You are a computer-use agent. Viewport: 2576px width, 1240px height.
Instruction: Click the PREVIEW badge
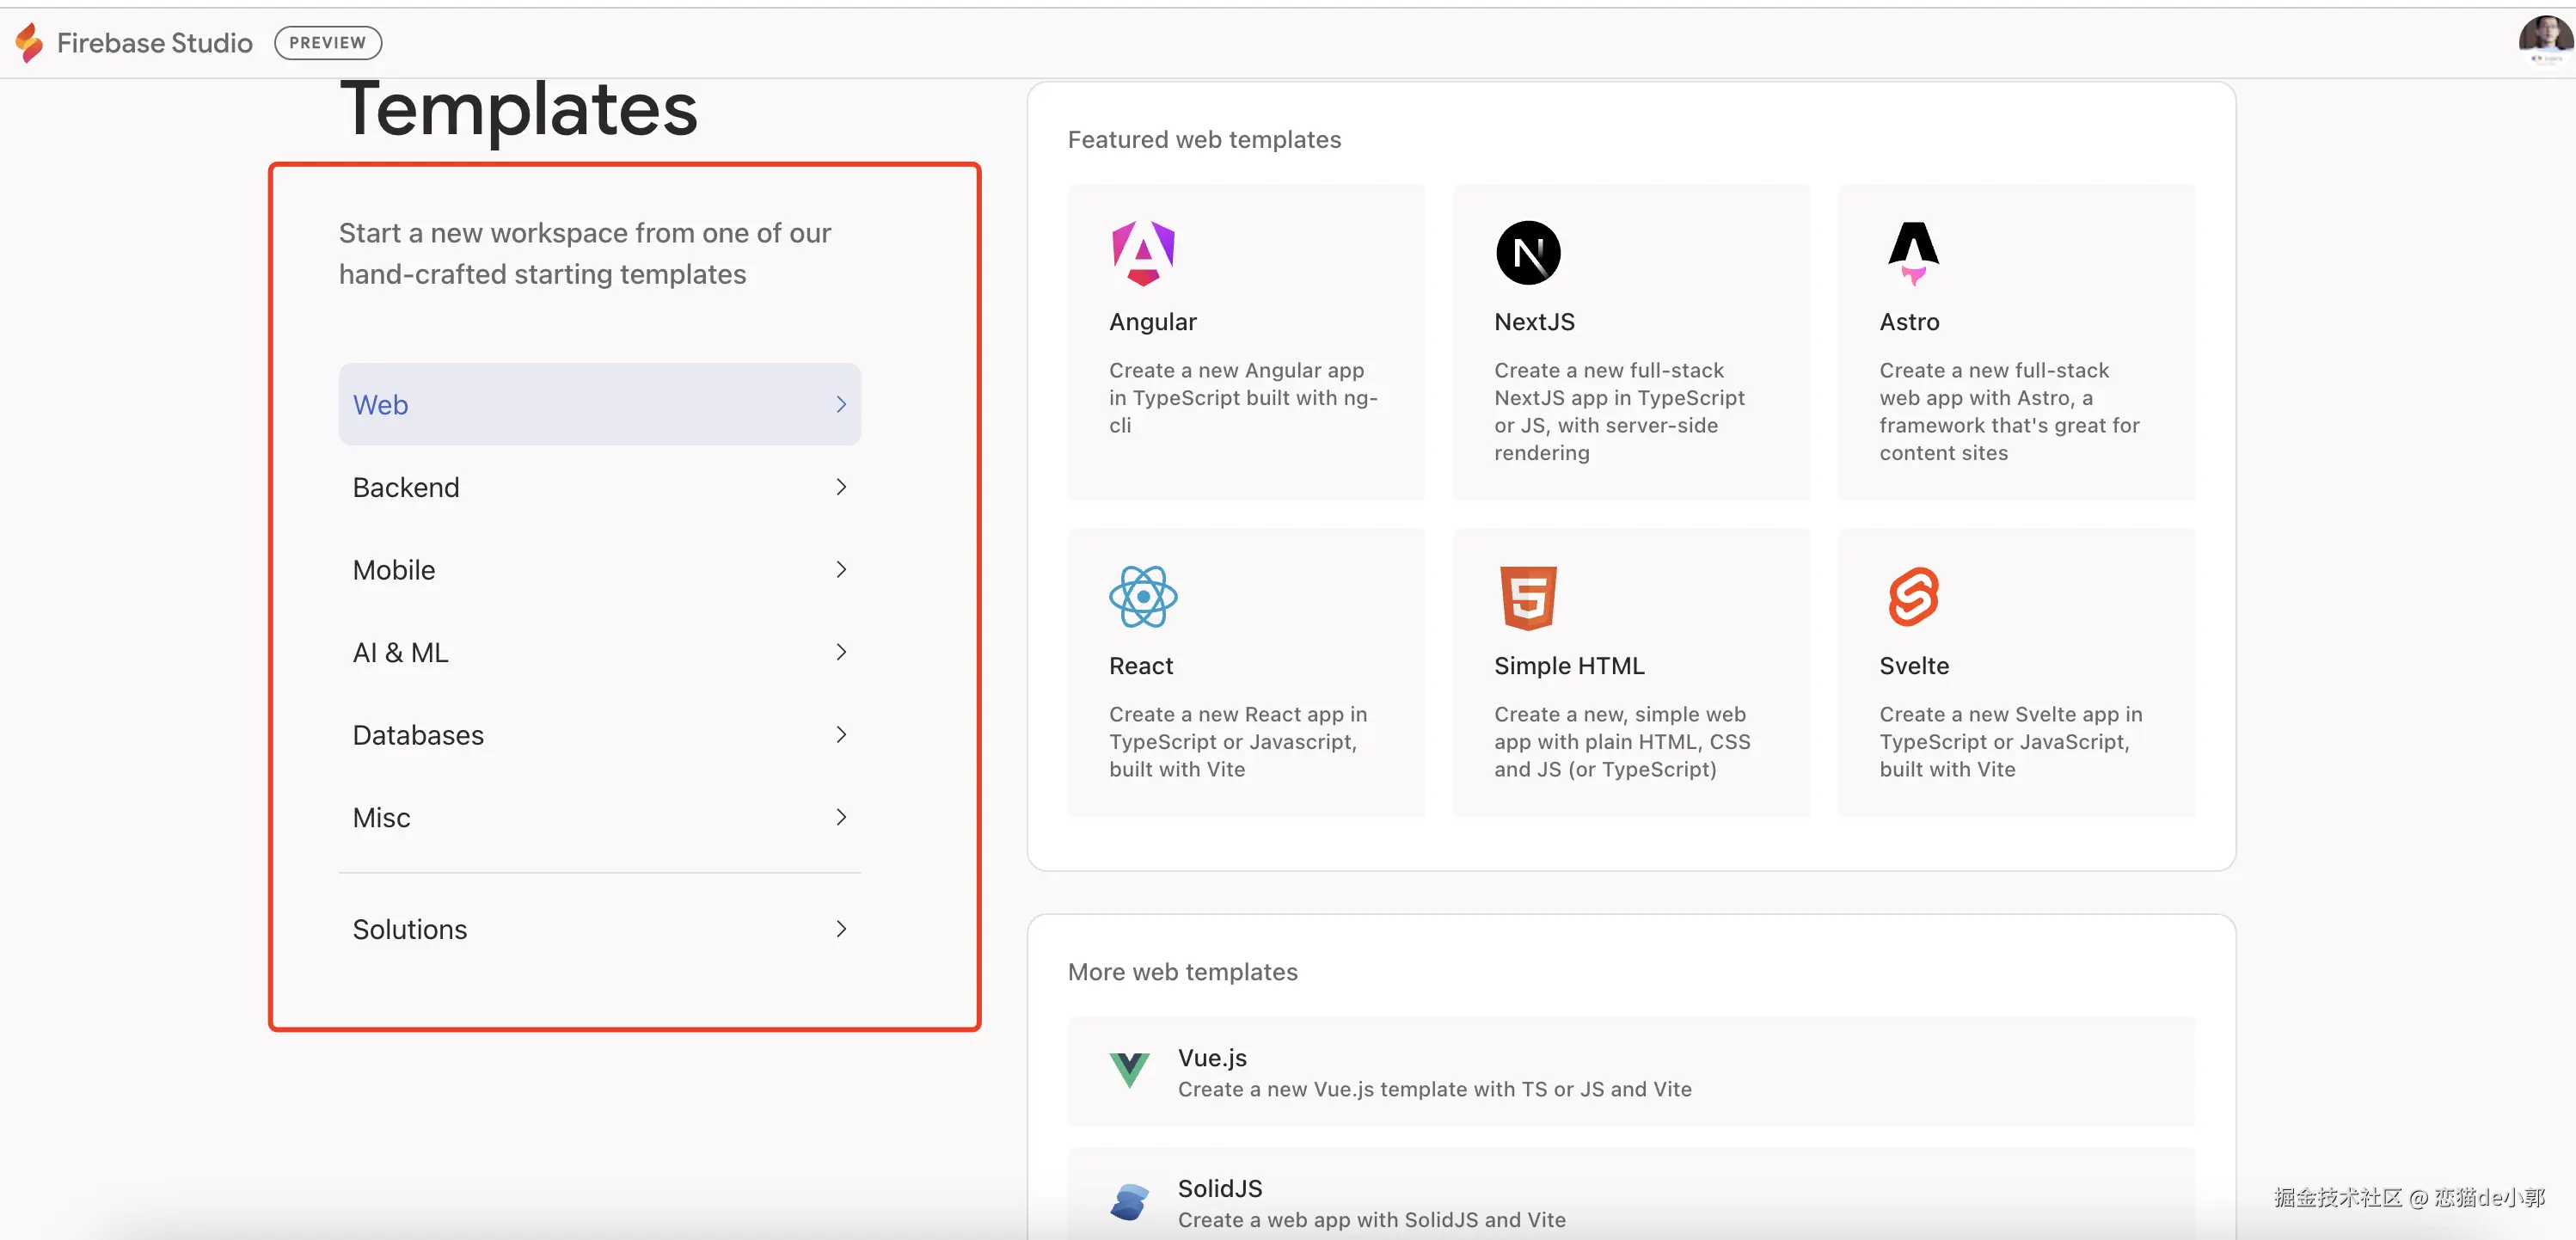(327, 43)
